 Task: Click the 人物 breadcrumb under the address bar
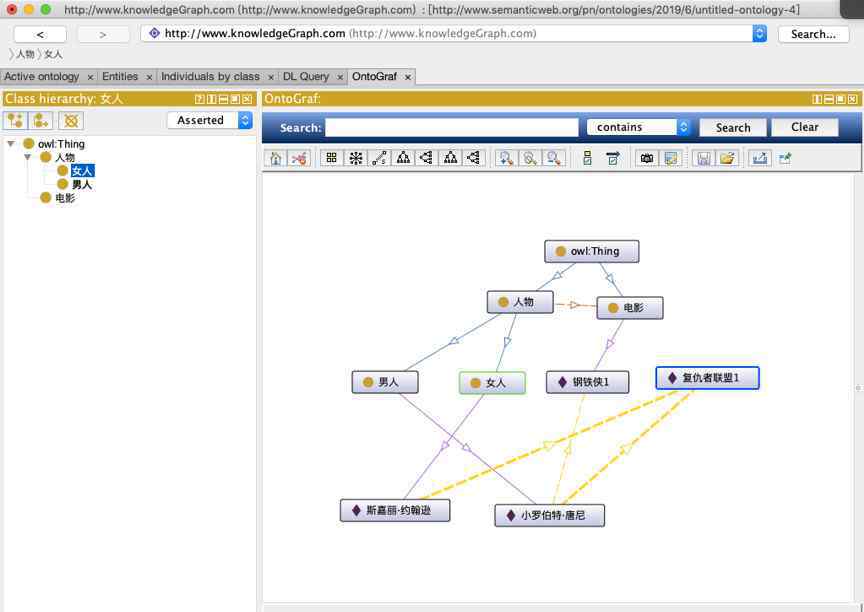coord(25,54)
